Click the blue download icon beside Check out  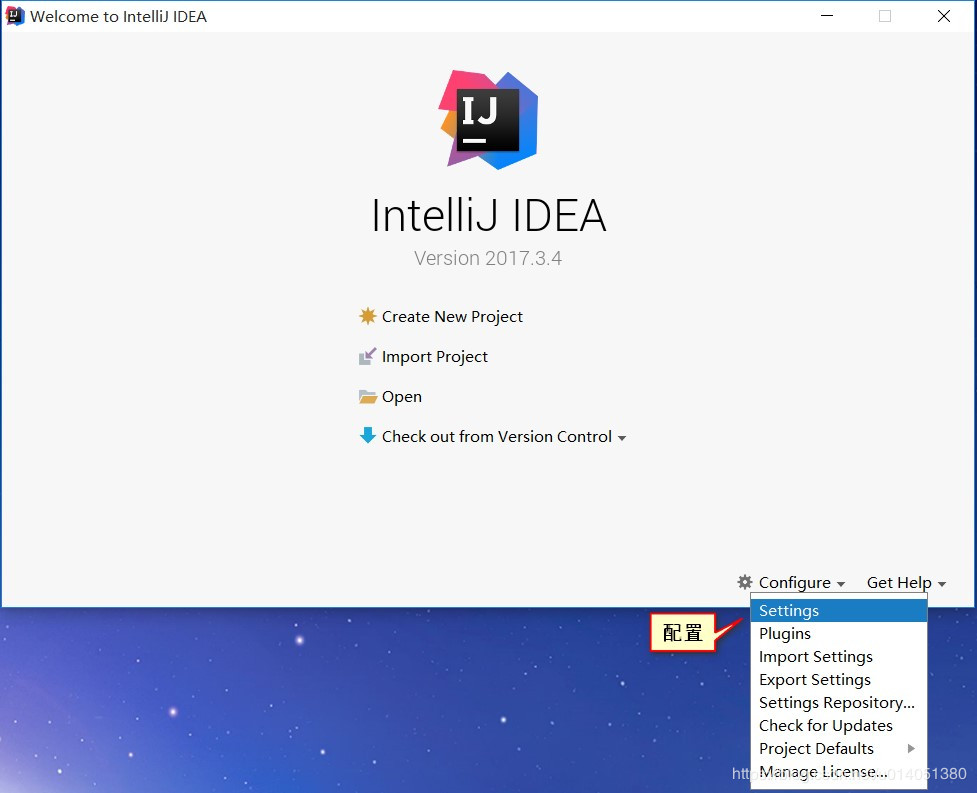367,436
